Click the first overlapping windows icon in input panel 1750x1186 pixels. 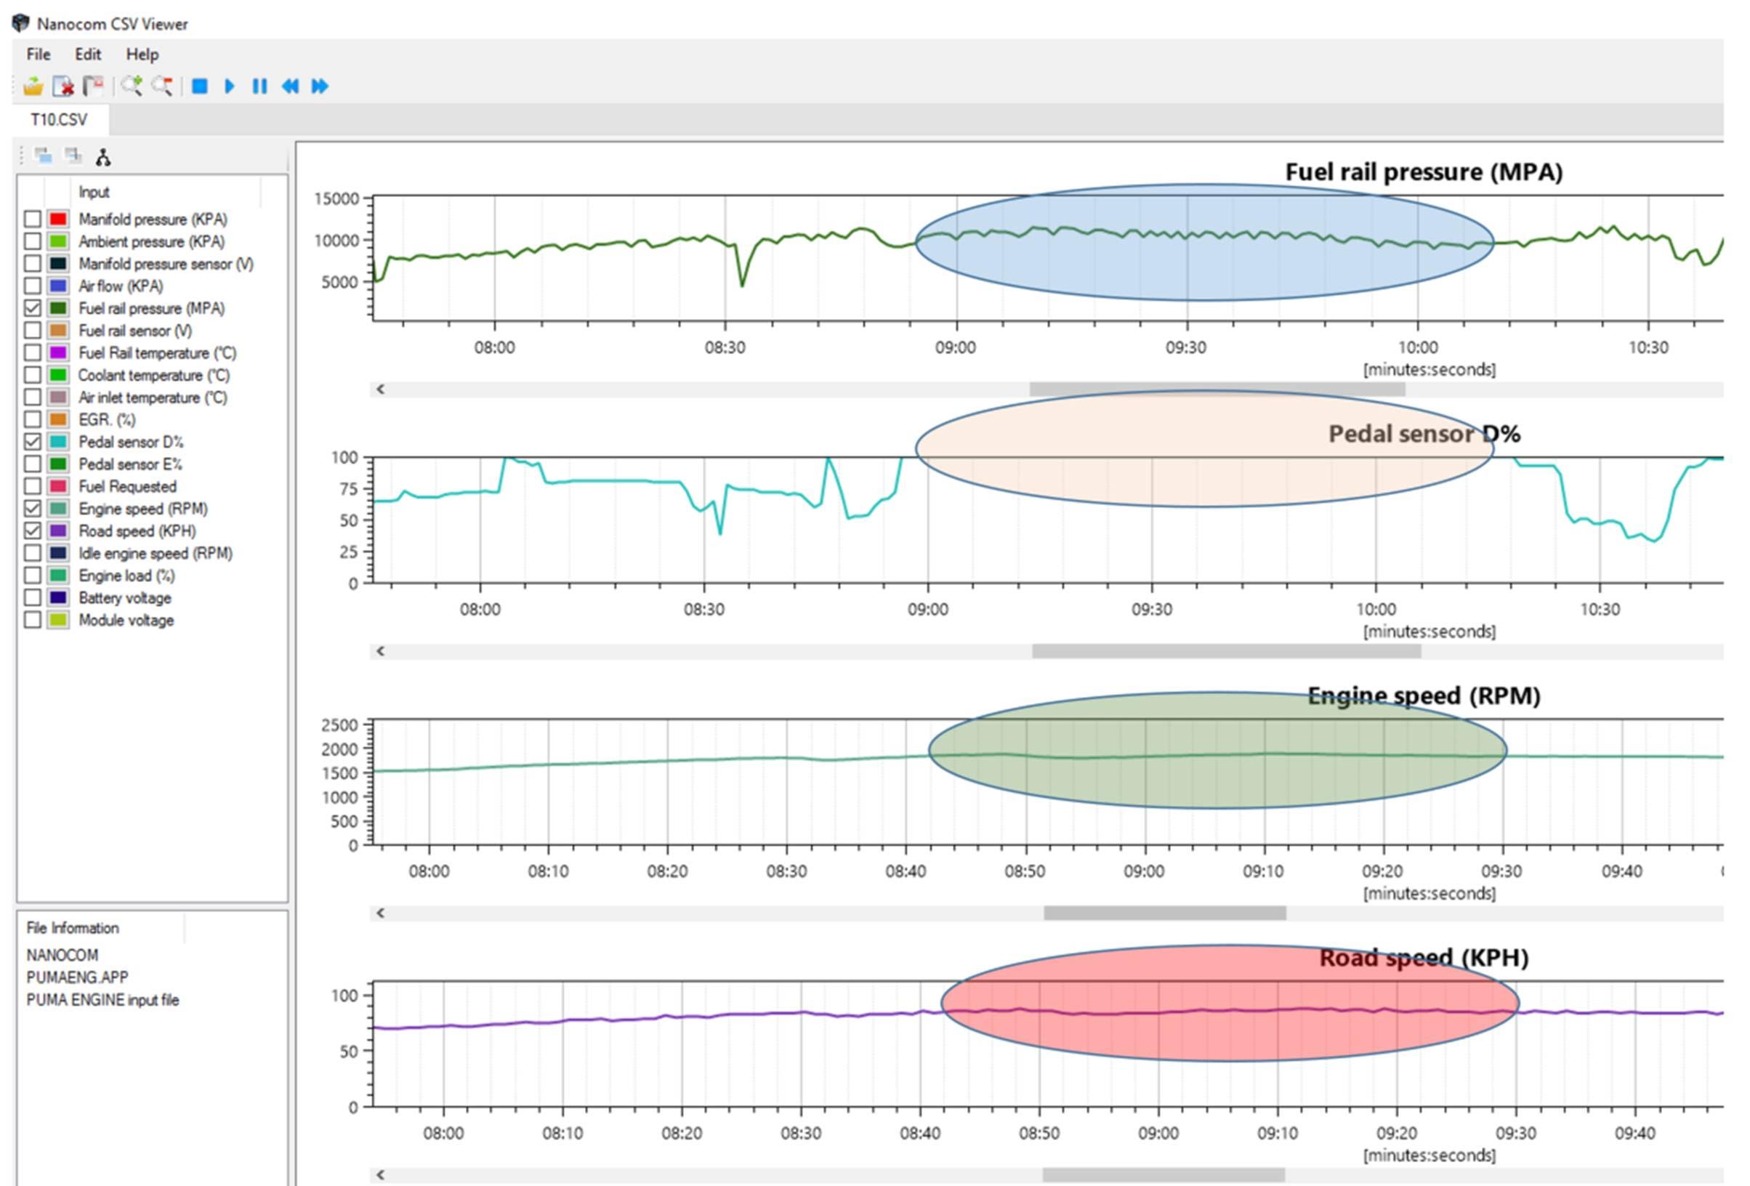pos(43,156)
